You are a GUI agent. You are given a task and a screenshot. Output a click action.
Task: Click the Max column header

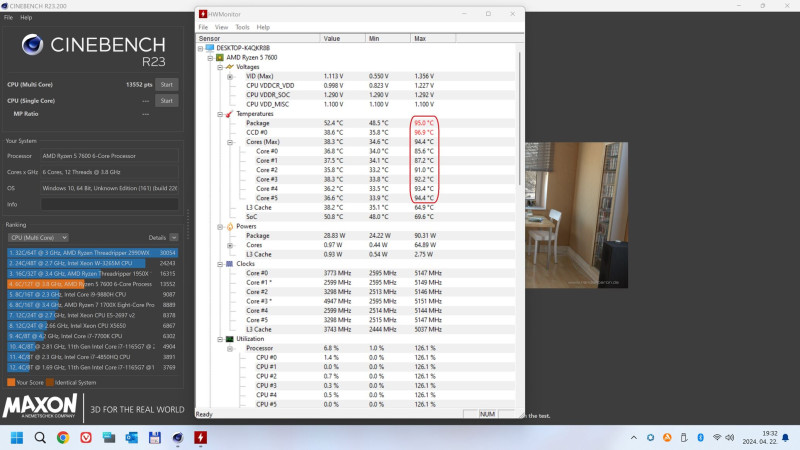433,38
